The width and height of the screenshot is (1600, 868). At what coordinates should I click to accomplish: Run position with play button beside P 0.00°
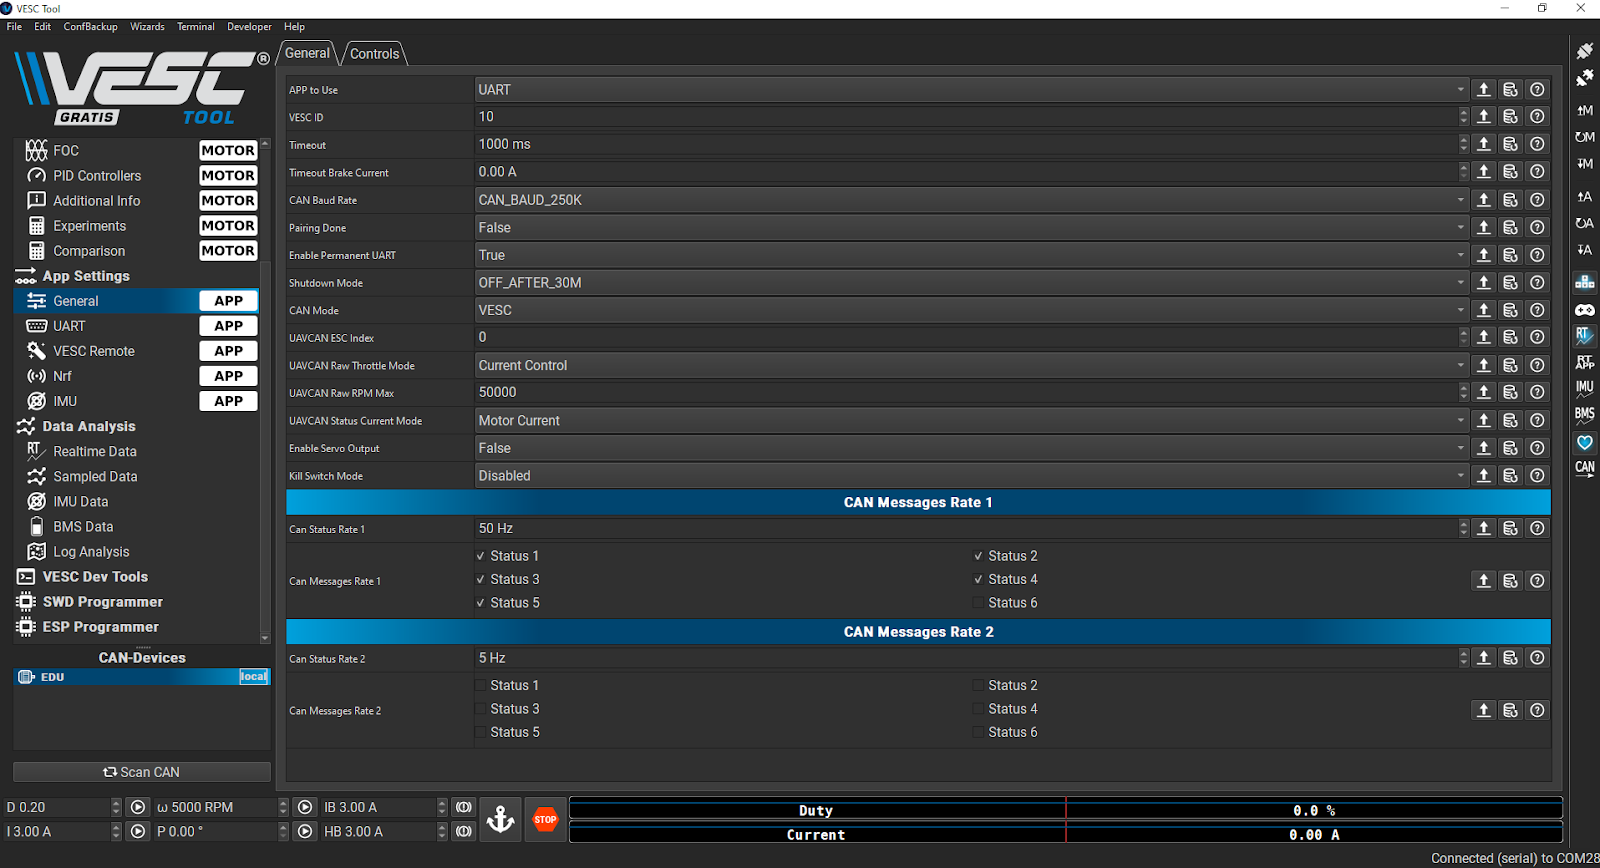pyautogui.click(x=305, y=831)
